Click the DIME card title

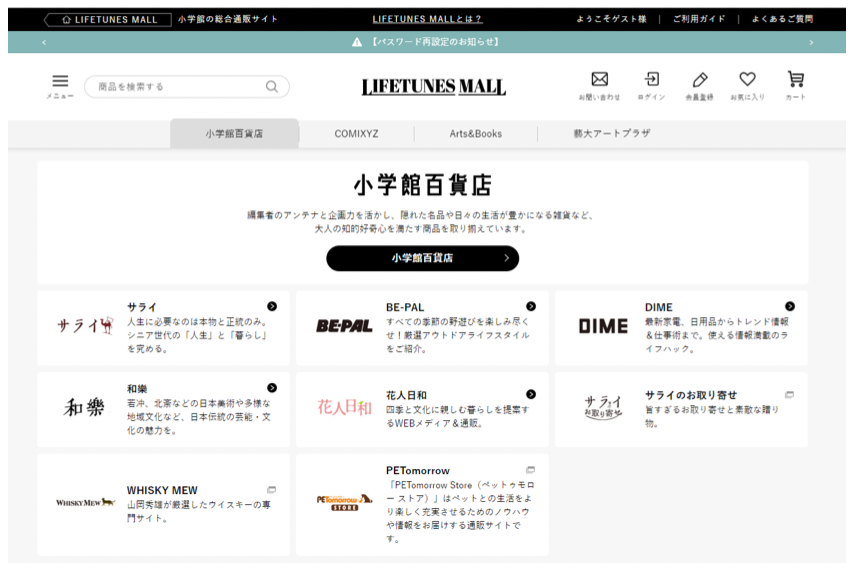[x=659, y=307]
